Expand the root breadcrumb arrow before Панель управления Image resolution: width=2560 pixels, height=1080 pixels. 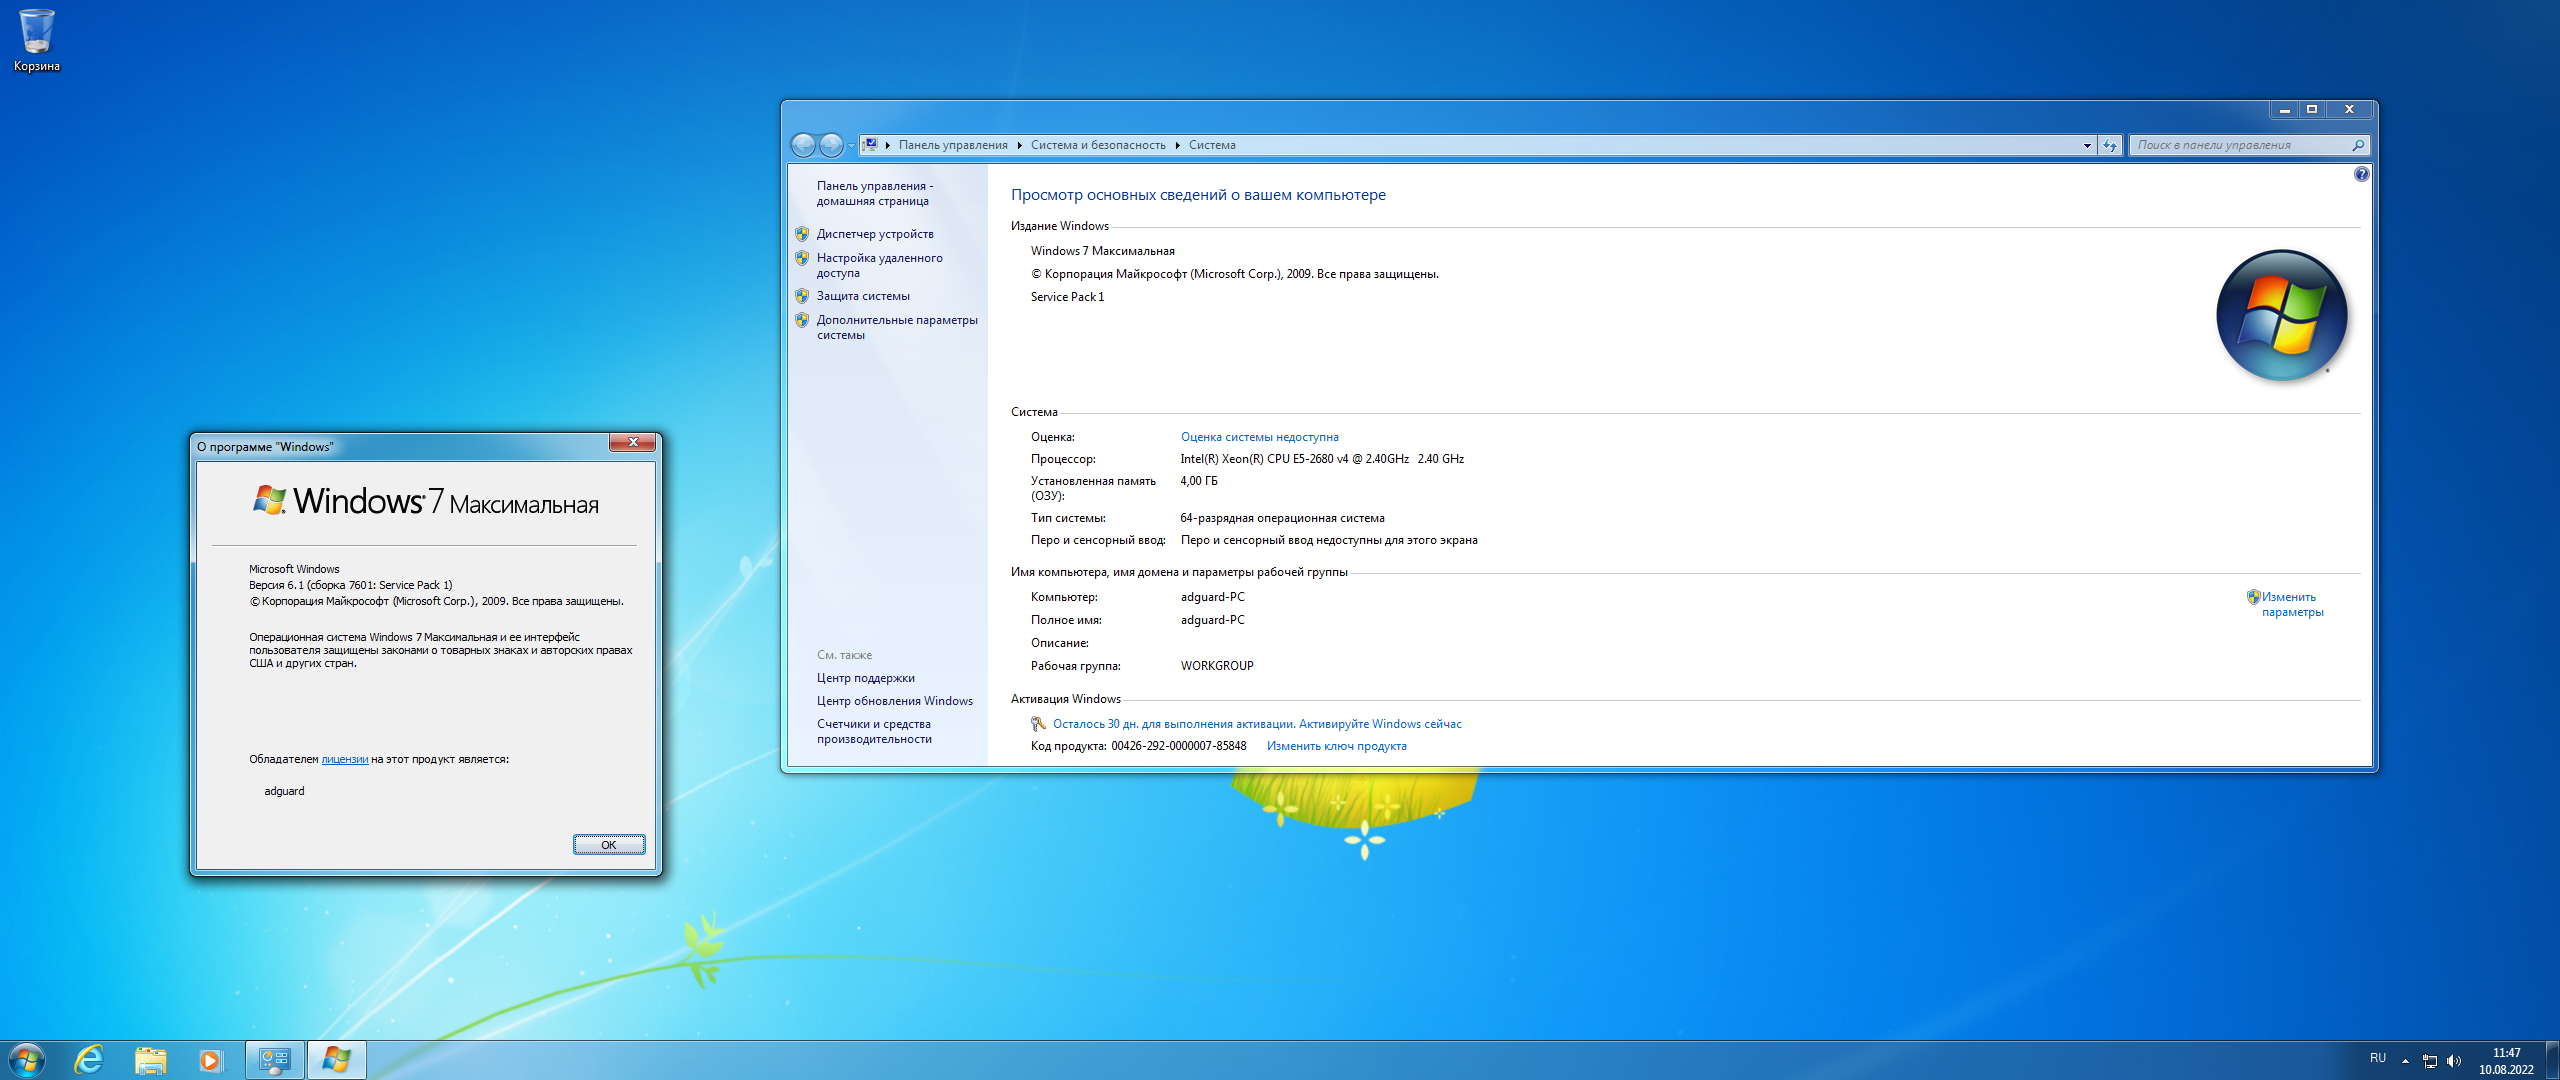point(888,145)
